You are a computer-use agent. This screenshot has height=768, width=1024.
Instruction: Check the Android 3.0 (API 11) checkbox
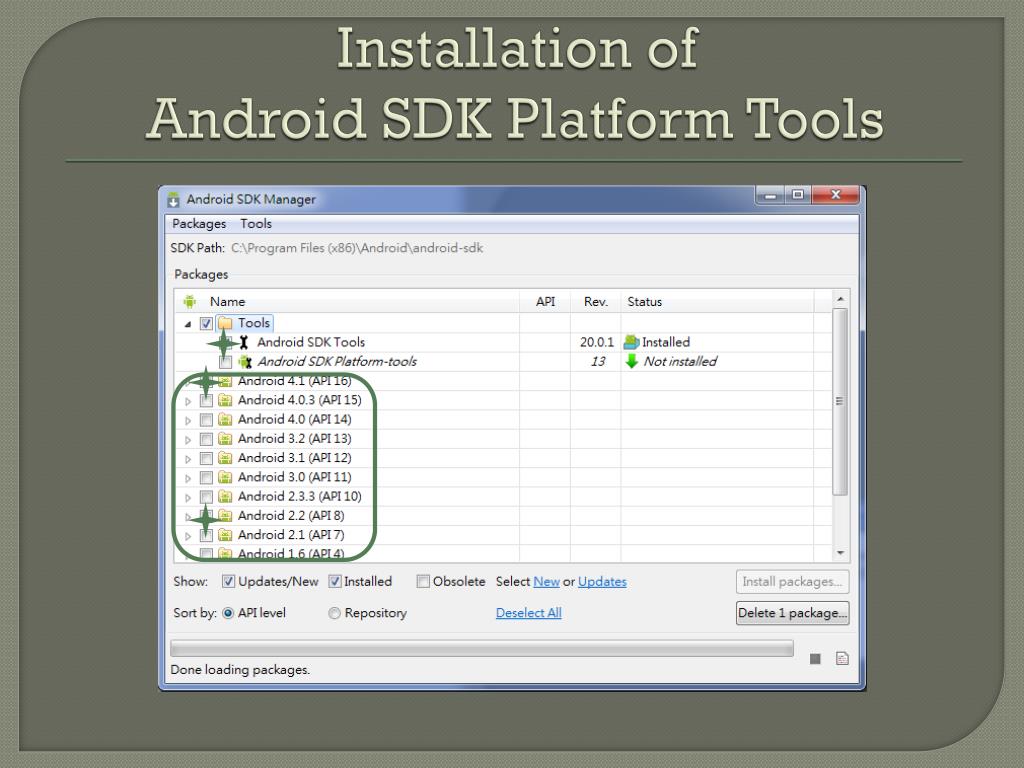pos(206,477)
